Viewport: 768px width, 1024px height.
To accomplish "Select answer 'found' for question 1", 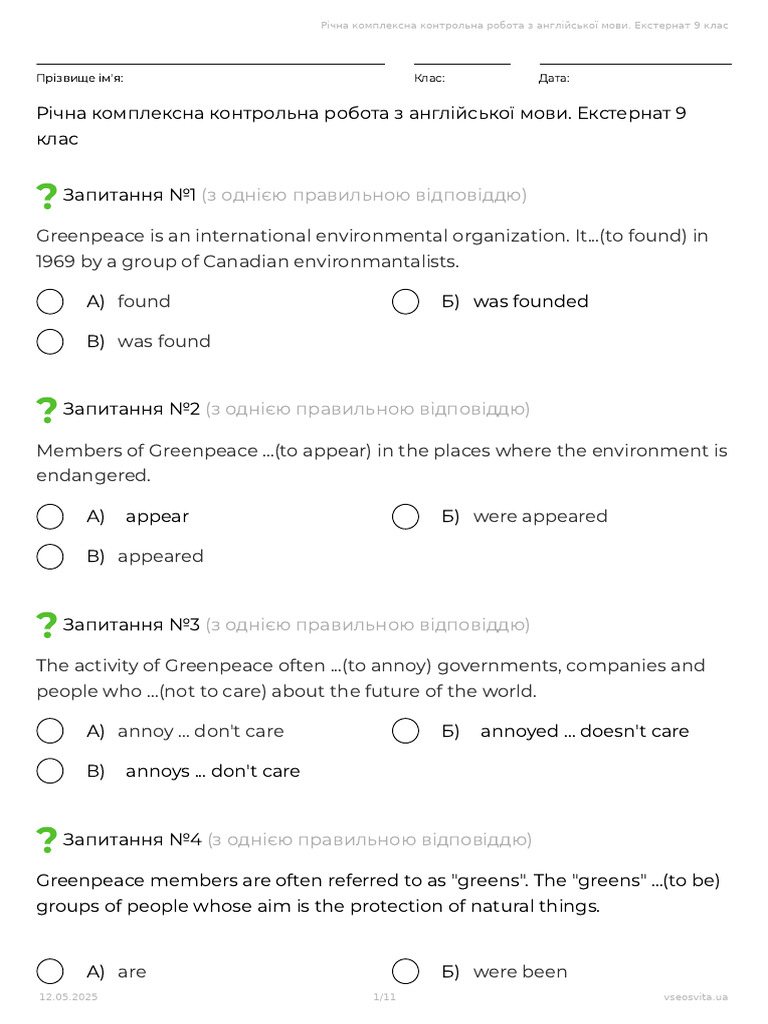I will 50,302.
